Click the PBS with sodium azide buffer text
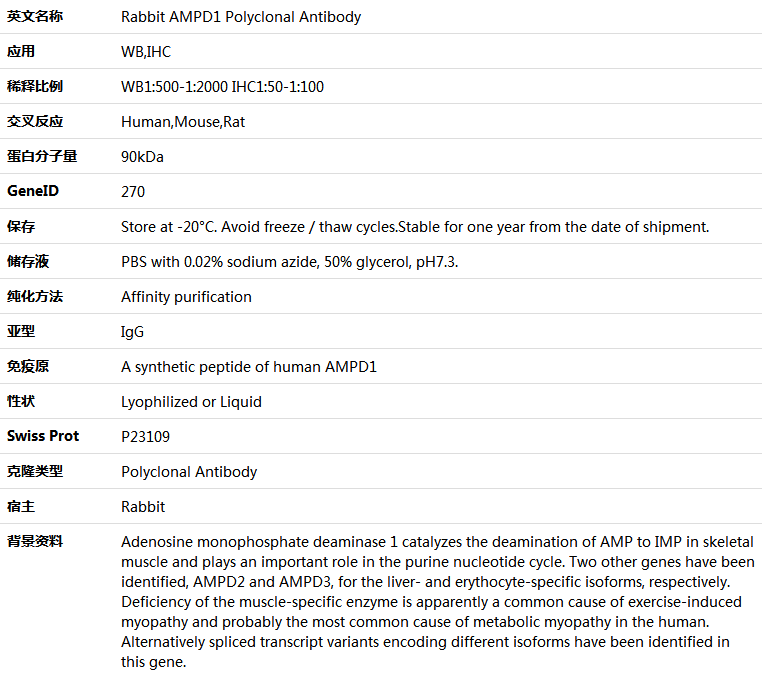The width and height of the screenshot is (763, 678). point(290,262)
